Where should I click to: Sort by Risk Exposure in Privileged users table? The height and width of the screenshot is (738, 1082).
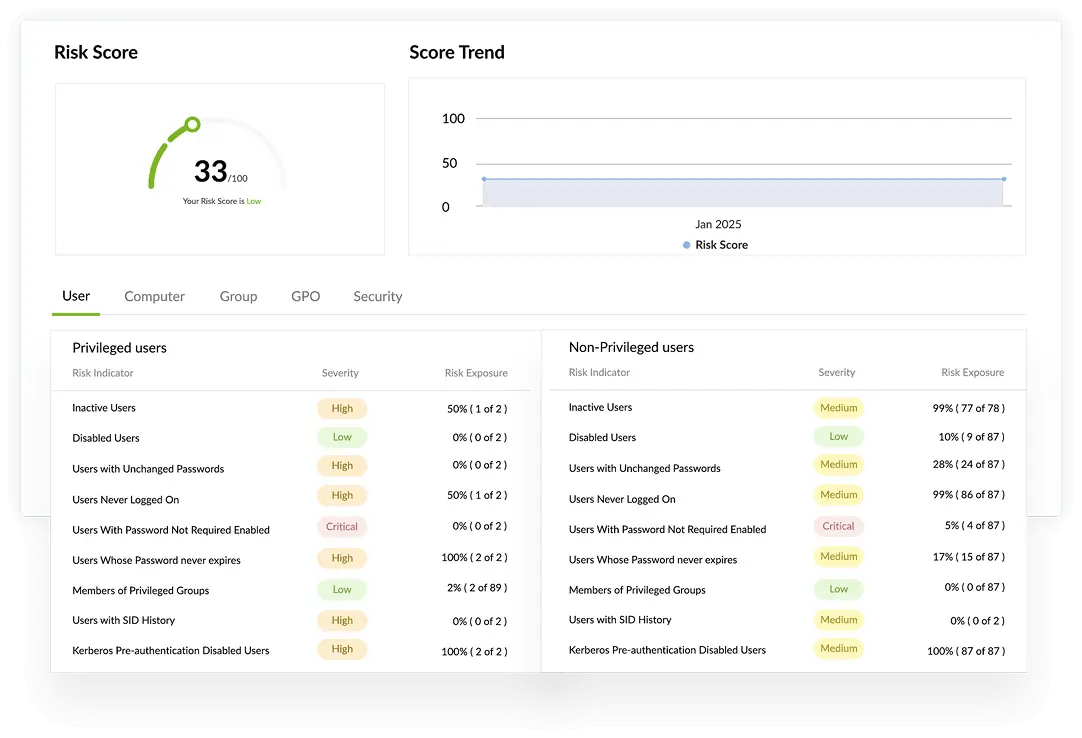[x=476, y=373]
